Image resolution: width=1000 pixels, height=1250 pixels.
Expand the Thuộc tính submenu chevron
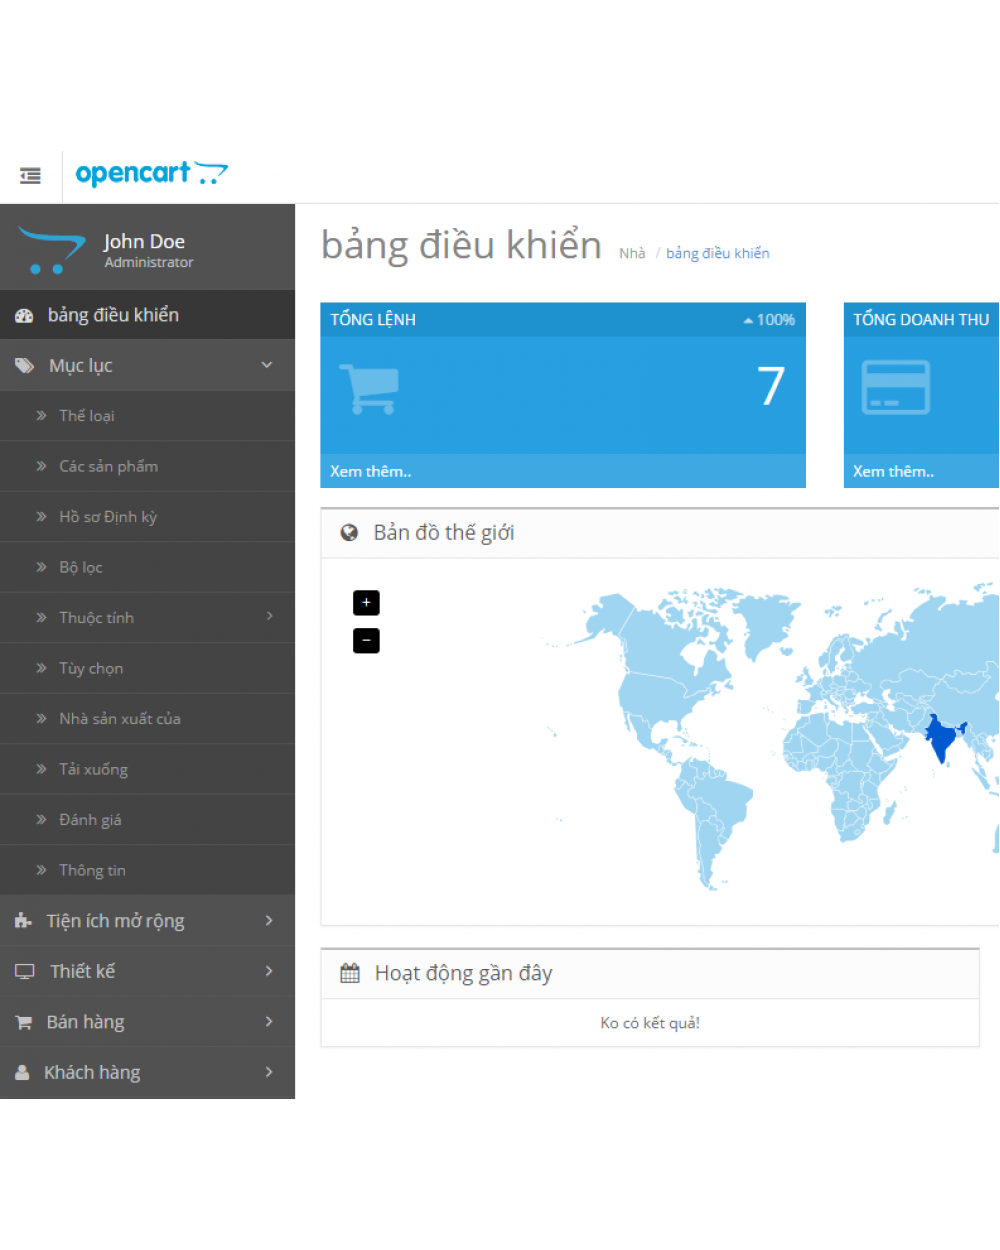click(x=270, y=617)
